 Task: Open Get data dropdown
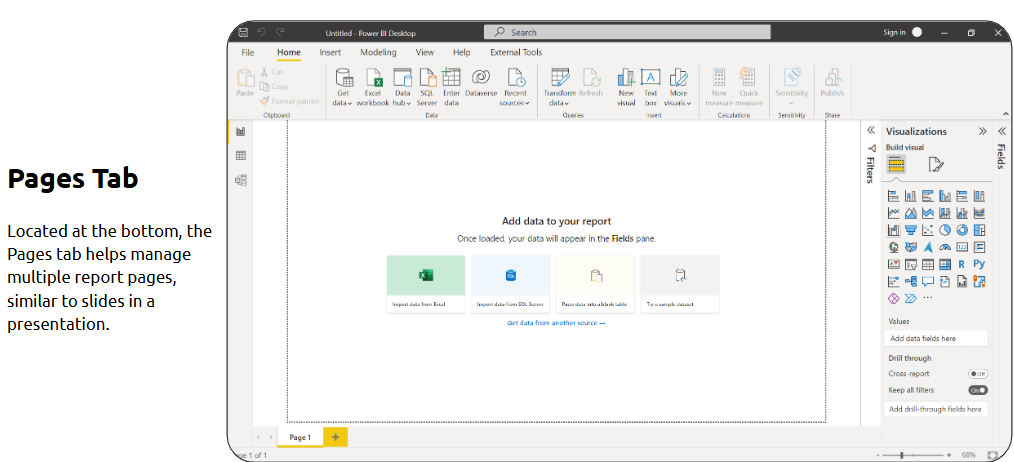(x=343, y=87)
